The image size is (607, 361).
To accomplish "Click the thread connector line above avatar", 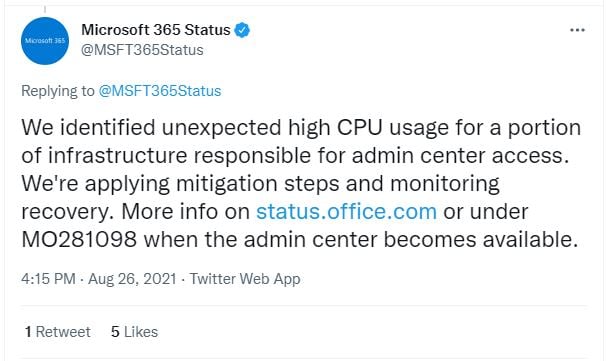I will [45, 9].
